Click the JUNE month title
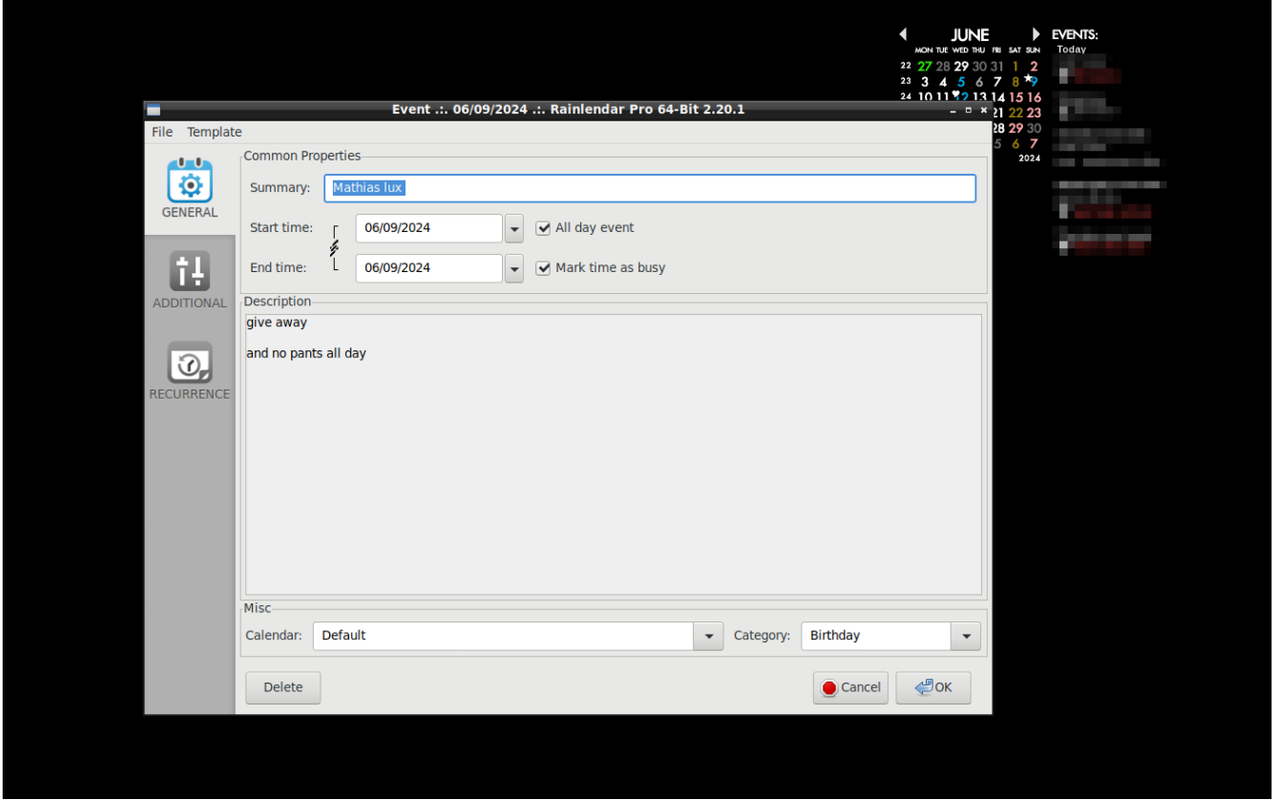The height and width of the screenshot is (800, 1274). (970, 35)
